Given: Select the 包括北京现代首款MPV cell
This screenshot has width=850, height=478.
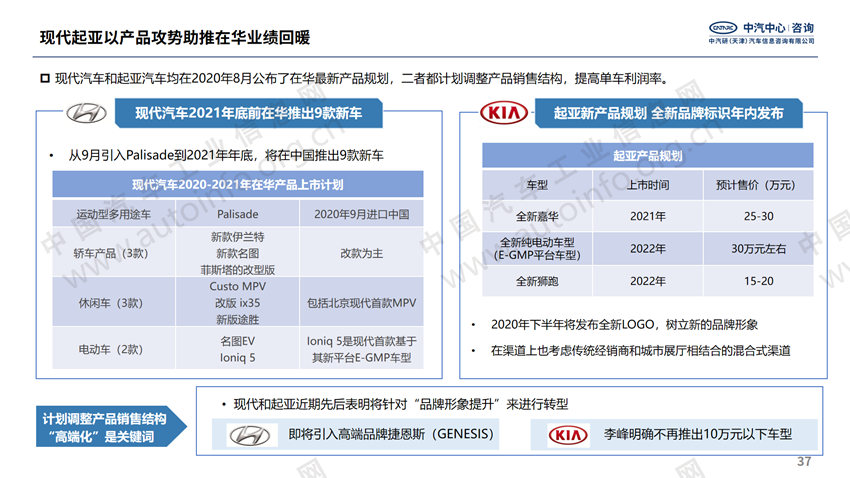Looking at the screenshot, I should [362, 303].
